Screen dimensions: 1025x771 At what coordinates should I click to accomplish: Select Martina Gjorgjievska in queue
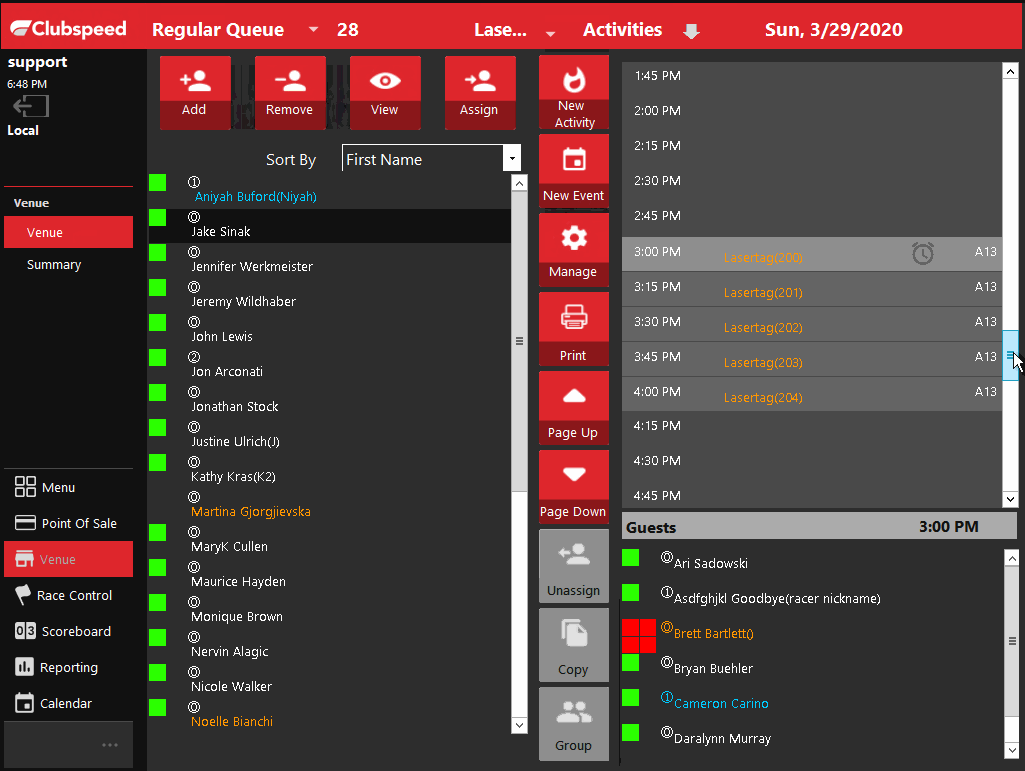(x=329, y=505)
